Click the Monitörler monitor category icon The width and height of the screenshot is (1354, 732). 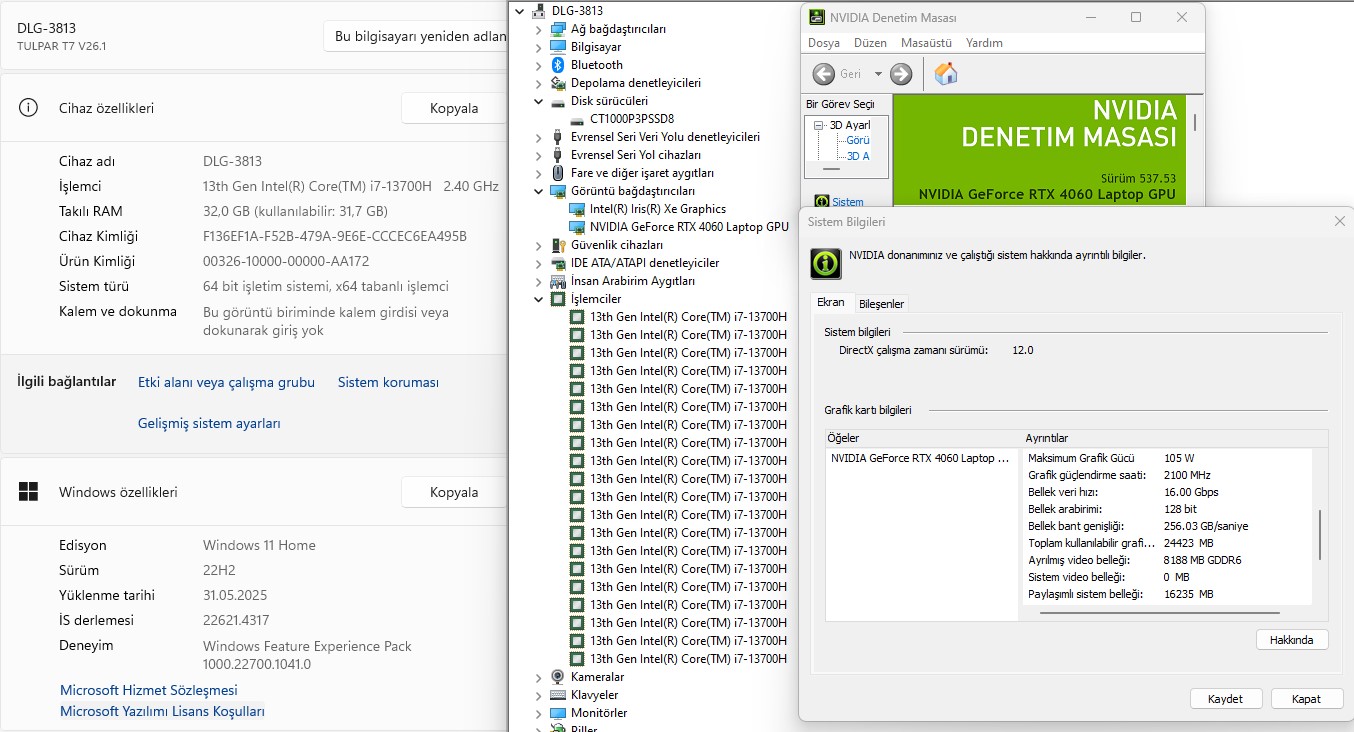click(558, 713)
